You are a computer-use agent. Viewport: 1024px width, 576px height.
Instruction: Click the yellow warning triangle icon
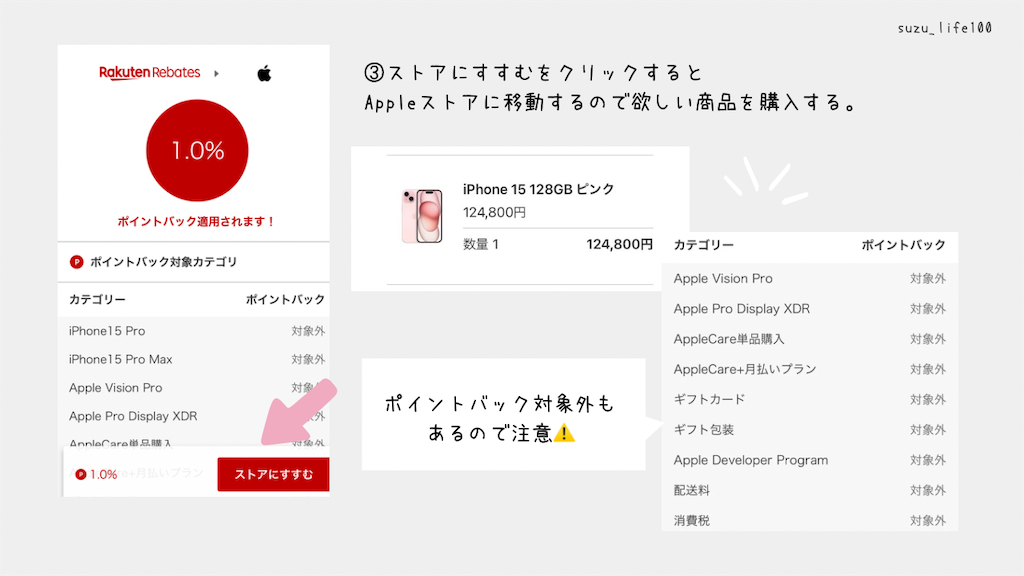point(564,433)
